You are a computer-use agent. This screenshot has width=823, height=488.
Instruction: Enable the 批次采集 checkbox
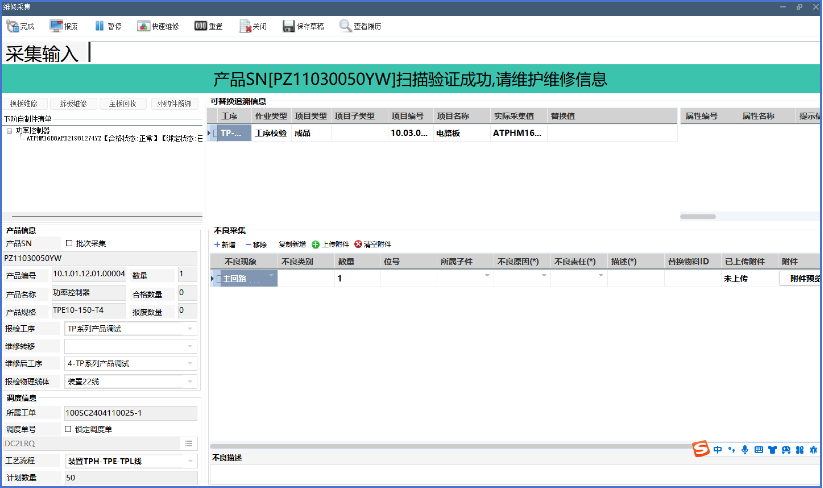pos(69,243)
